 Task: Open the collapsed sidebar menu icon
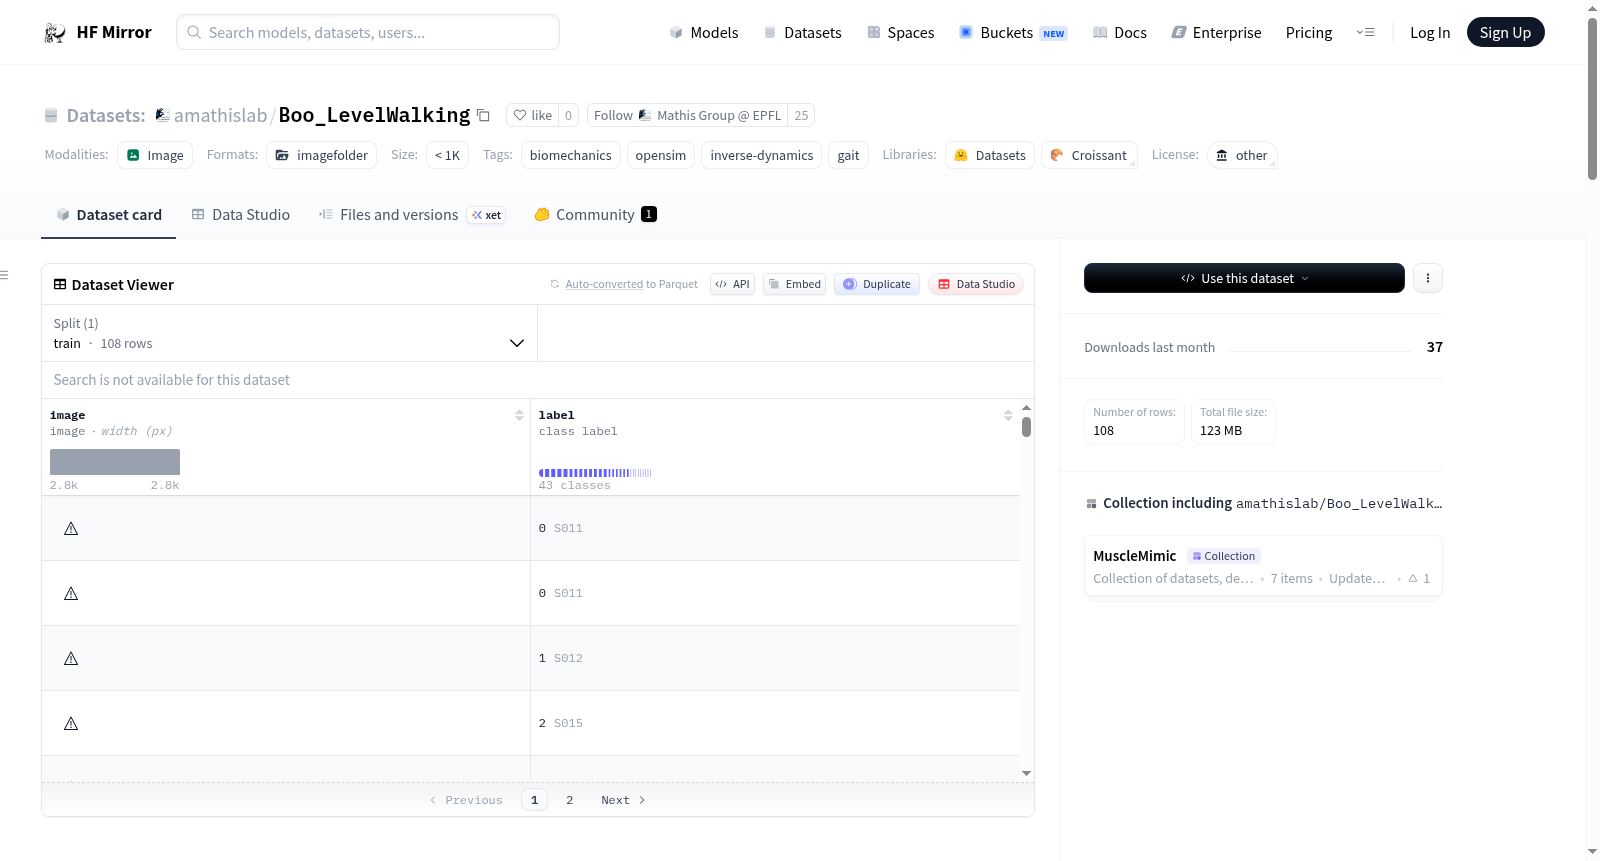coord(4,275)
